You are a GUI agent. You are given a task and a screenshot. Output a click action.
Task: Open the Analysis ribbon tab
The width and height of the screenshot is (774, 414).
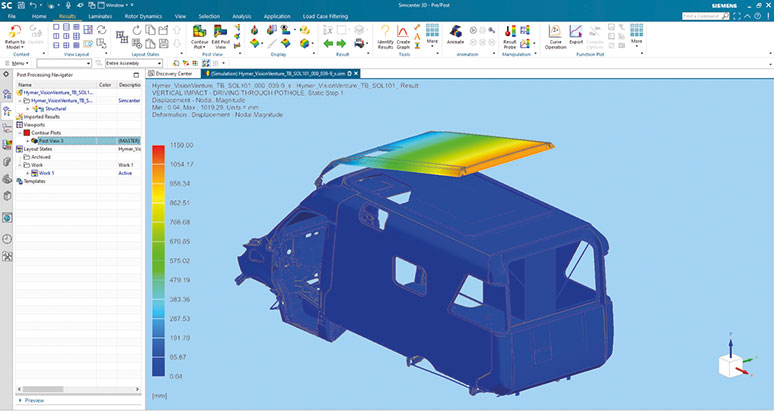241,16
